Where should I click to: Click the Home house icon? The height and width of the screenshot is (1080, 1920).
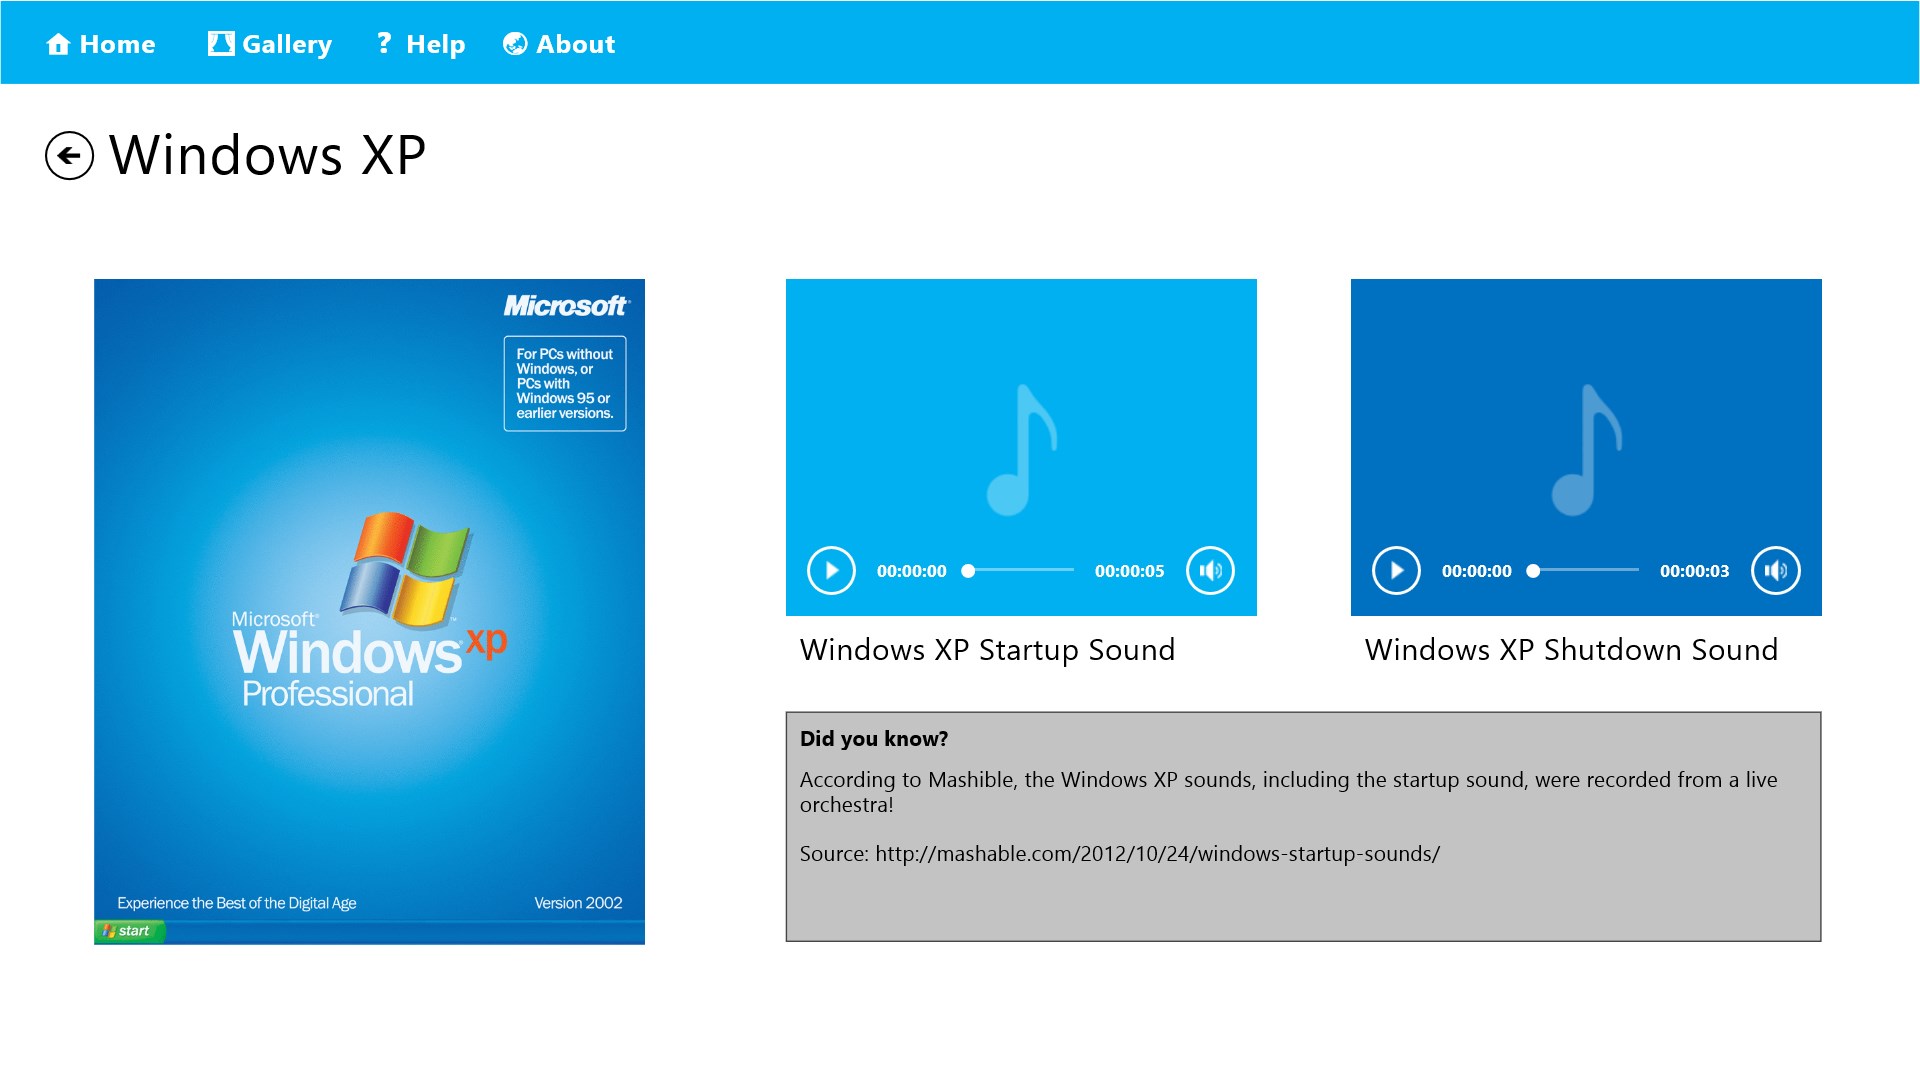click(x=58, y=44)
